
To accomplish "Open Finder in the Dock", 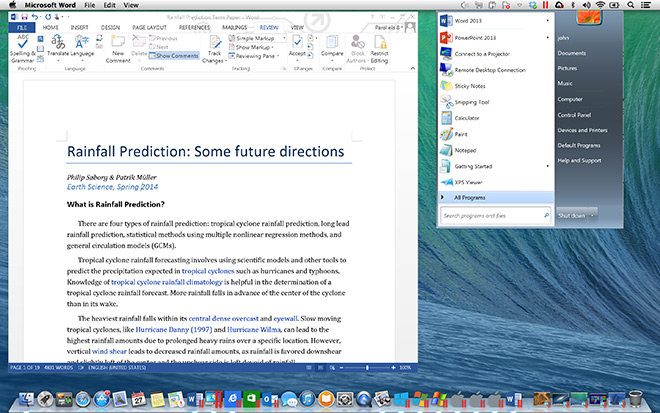I will [x=27, y=399].
